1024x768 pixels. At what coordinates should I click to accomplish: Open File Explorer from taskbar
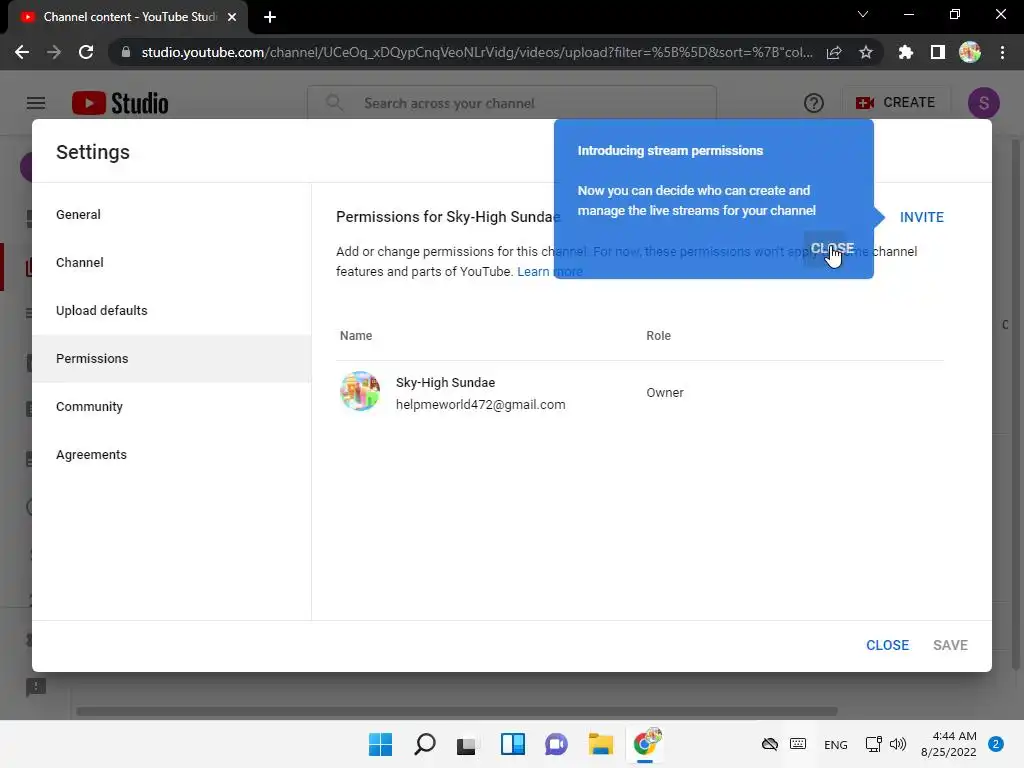[600, 744]
